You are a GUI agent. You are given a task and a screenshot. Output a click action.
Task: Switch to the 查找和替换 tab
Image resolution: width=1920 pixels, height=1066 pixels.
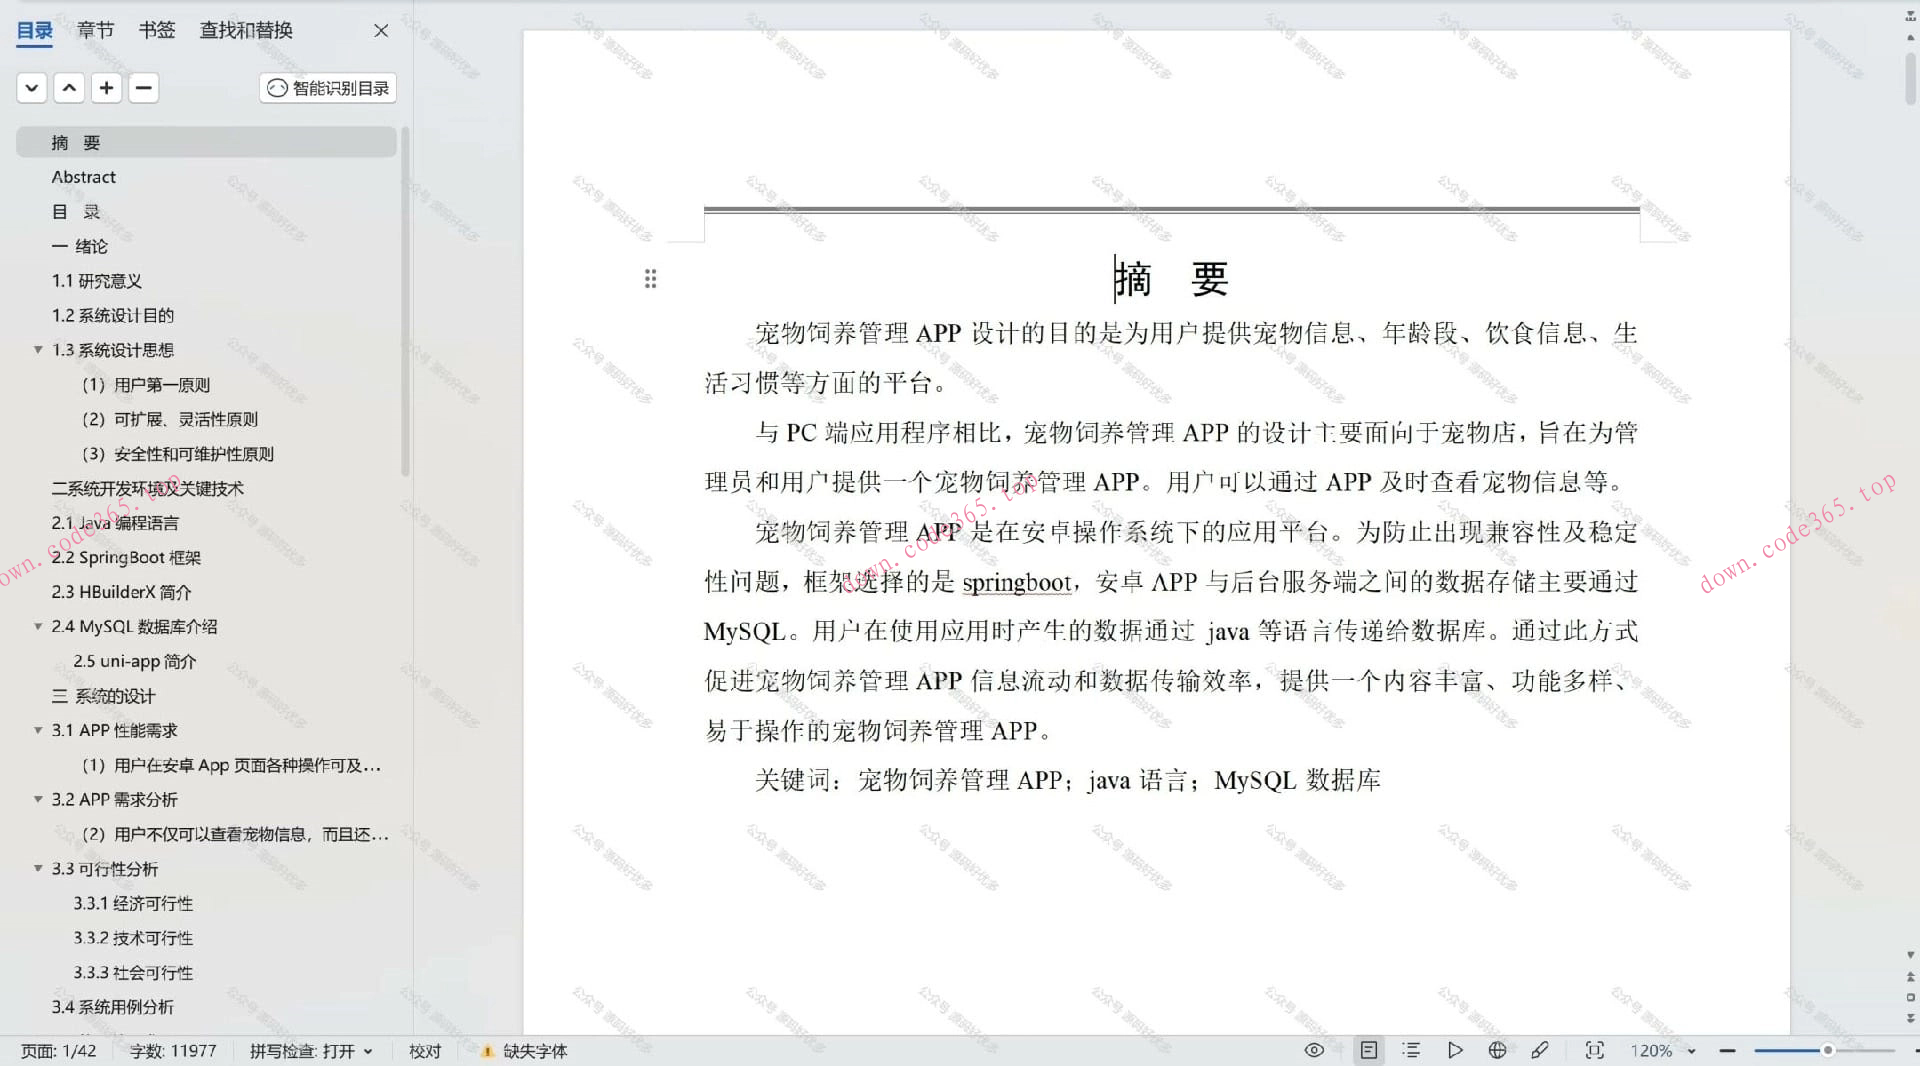coord(245,30)
